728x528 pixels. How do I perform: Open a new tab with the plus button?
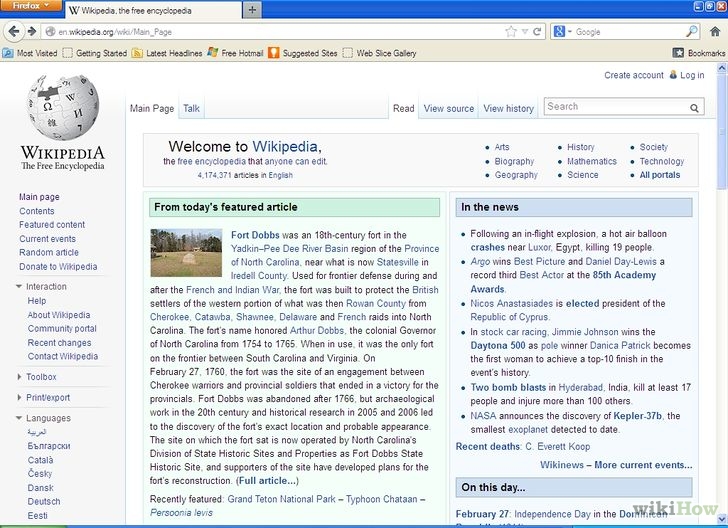point(252,10)
